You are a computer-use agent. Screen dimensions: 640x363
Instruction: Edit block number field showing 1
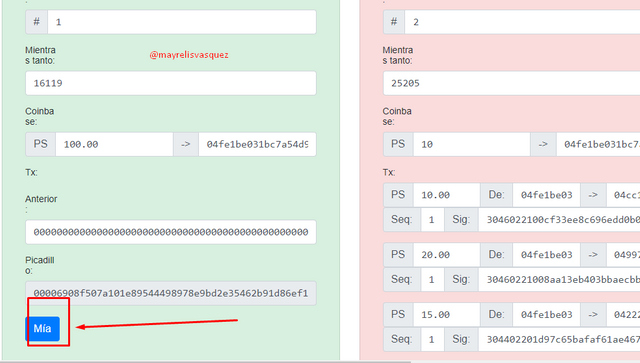coord(182,22)
